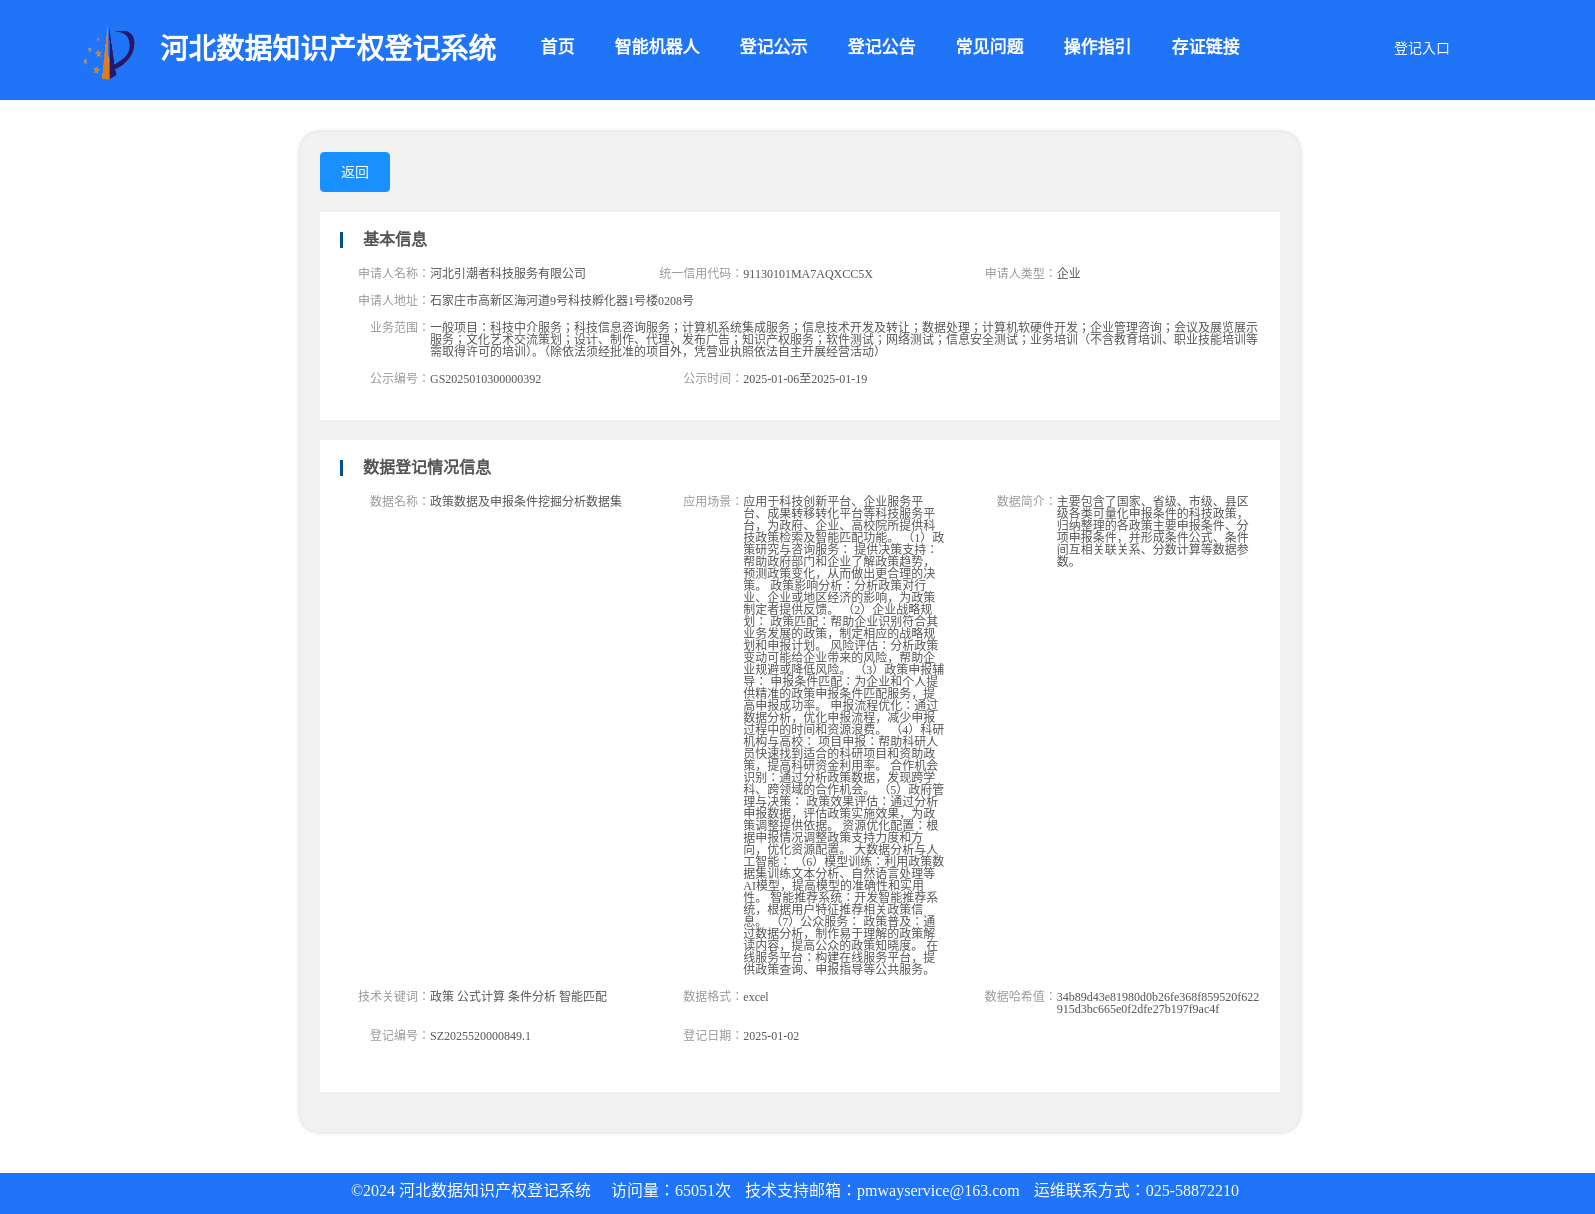Click the business scope text beginning 一般项目
Screen dimensions: 1595x1214
click(x=844, y=339)
